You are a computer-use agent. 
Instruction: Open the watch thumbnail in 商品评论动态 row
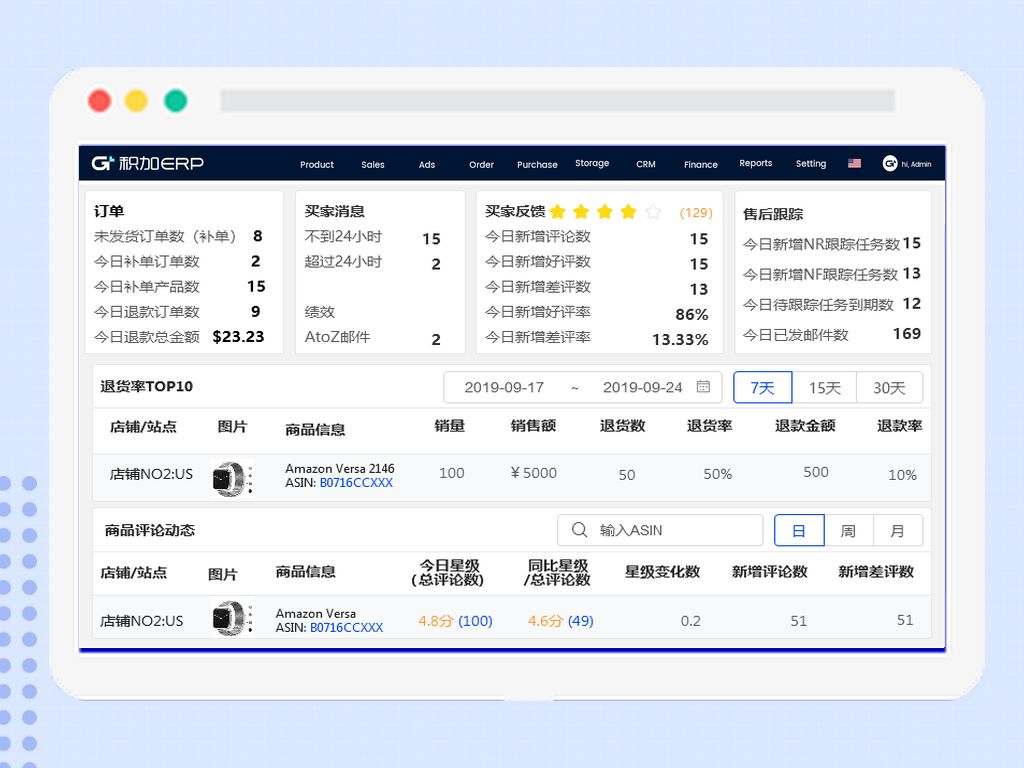coord(228,619)
